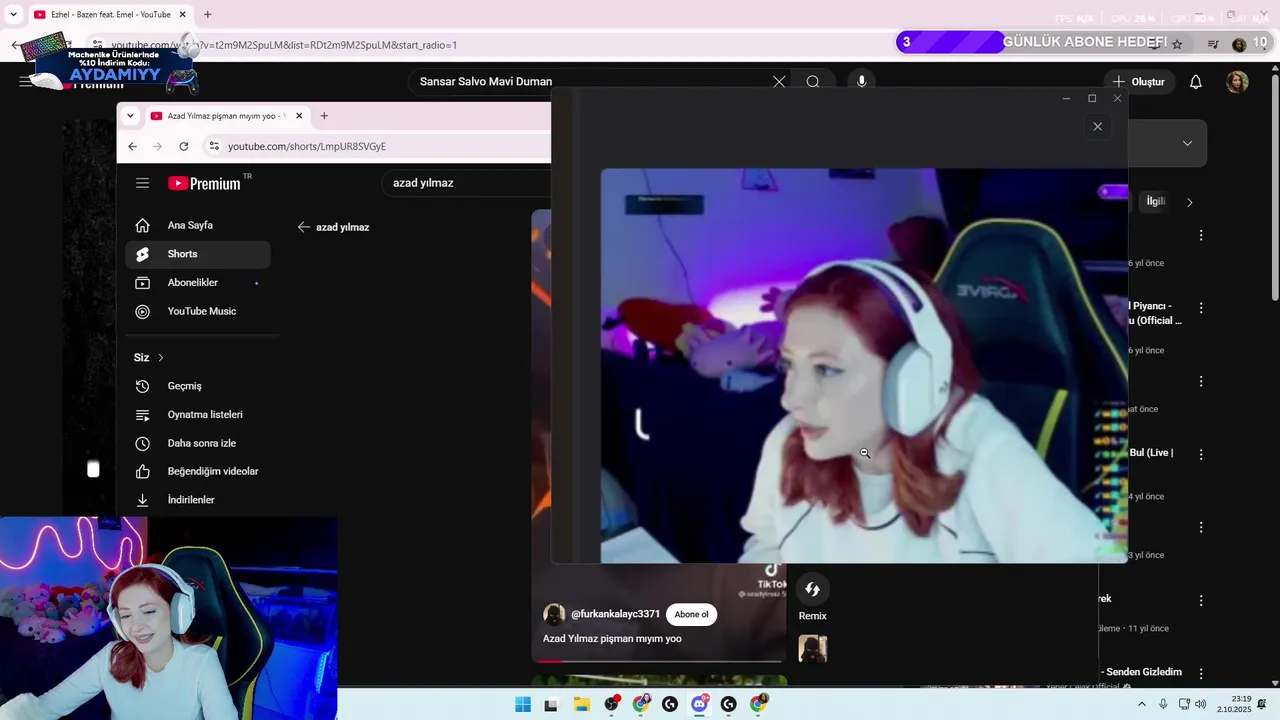Image resolution: width=1280 pixels, height=720 pixels.
Task: Open Geçmiş history item
Action: pyautogui.click(x=198, y=386)
